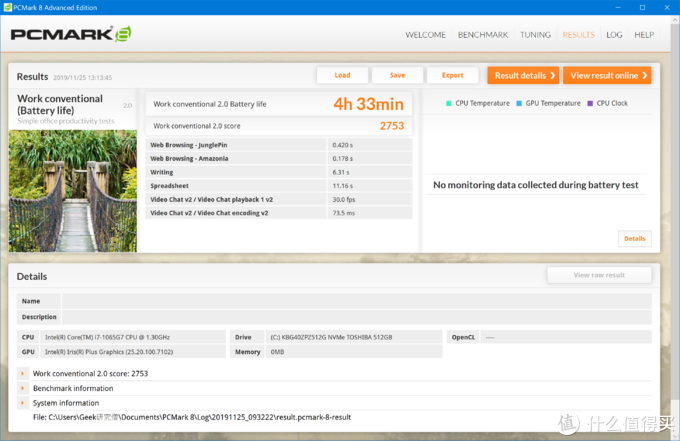
Task: Click the Name input field
Action: (356, 301)
